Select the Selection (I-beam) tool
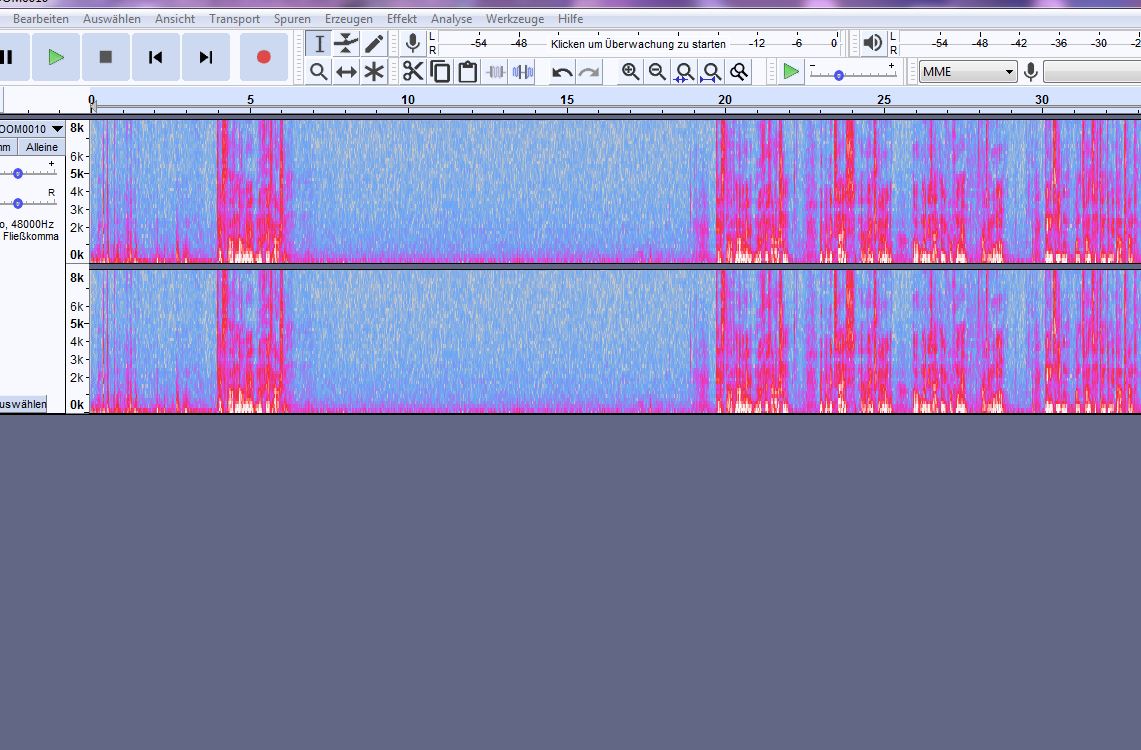Viewport: 1141px width, 750px height. point(318,44)
